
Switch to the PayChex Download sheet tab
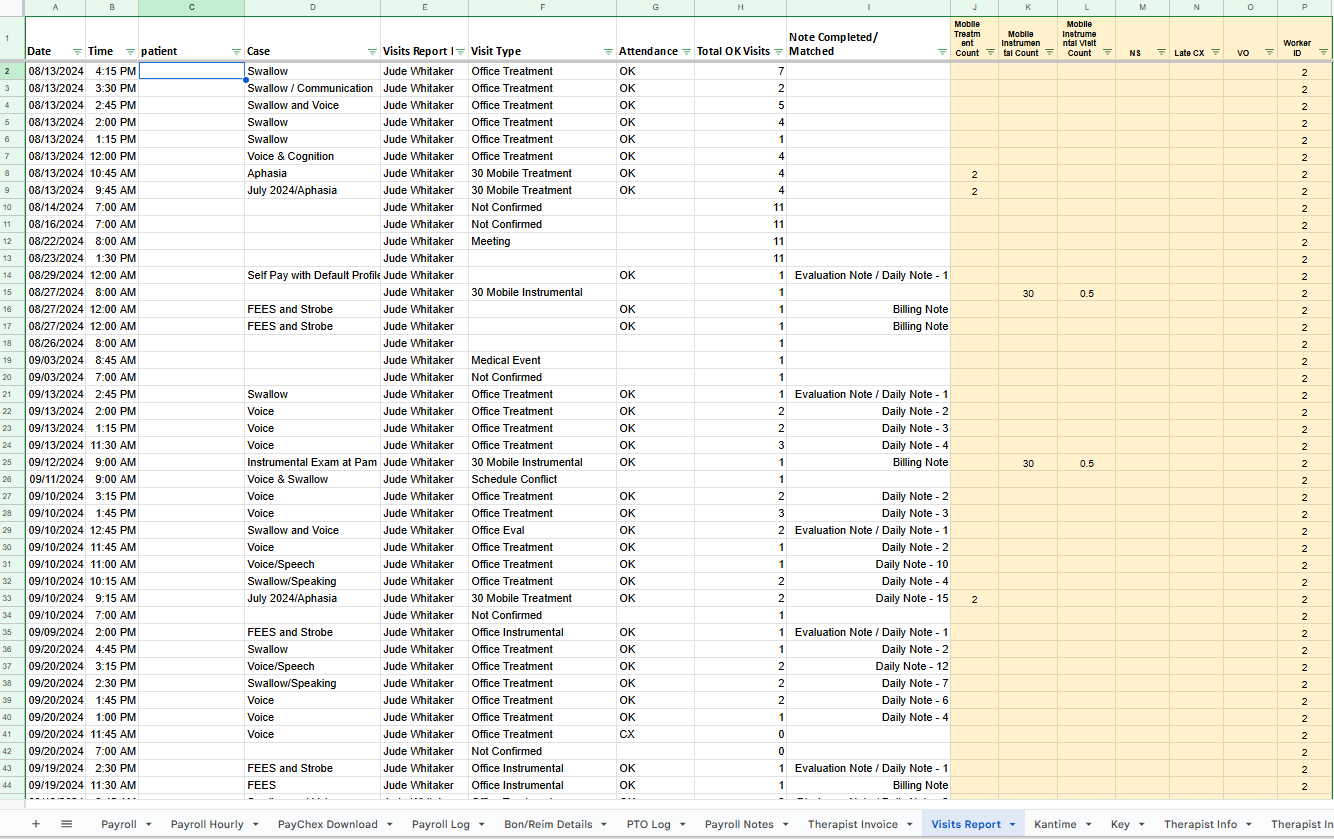(328, 825)
